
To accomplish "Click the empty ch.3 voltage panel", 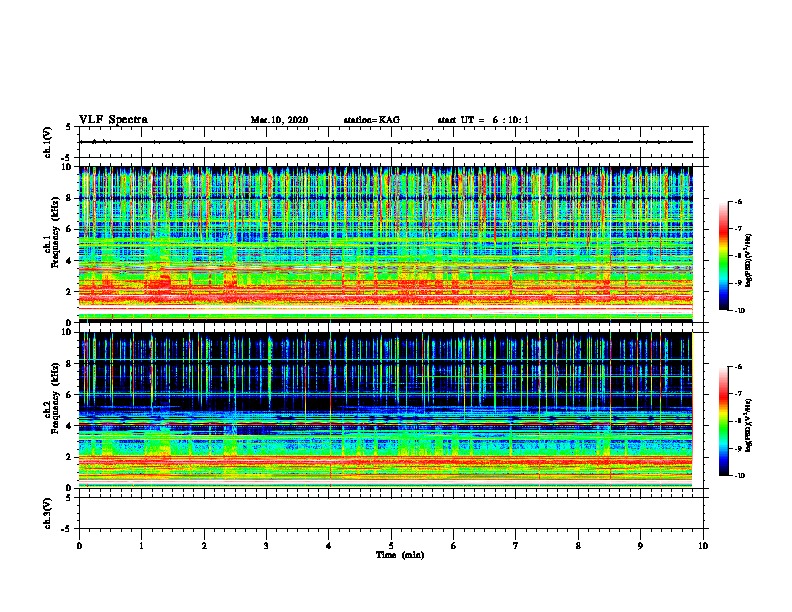I will tap(391, 513).
